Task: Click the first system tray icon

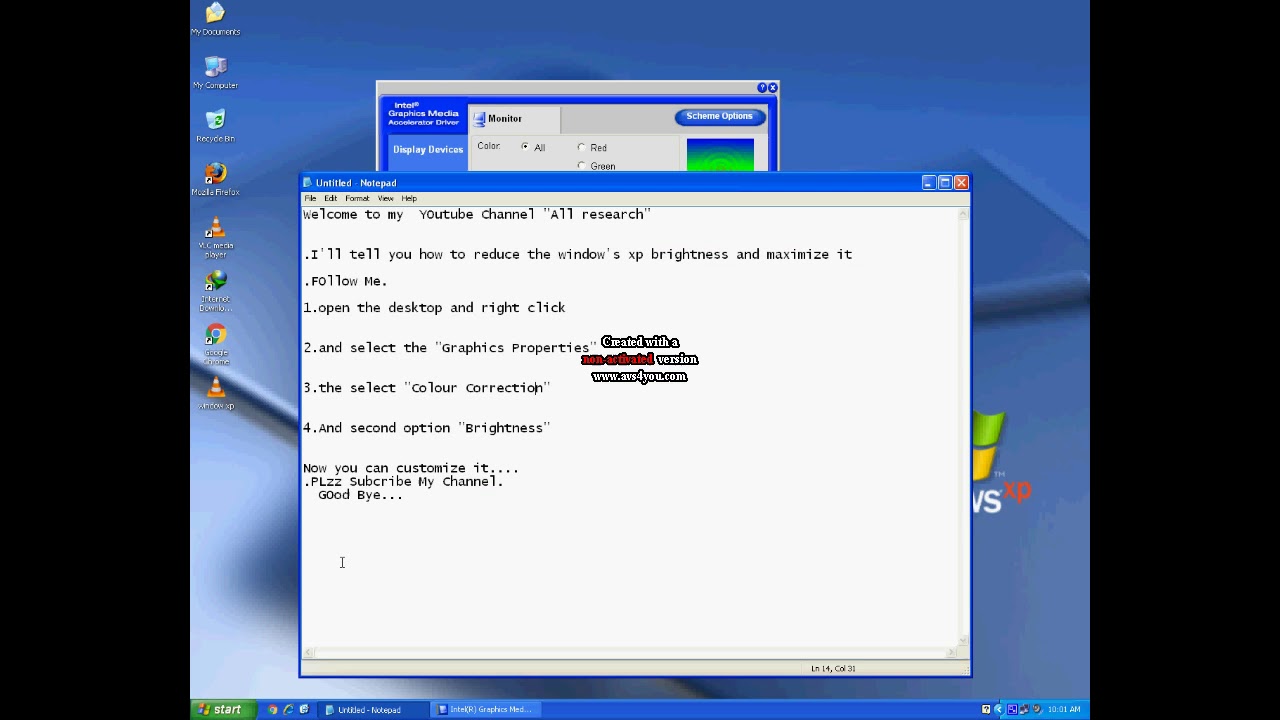Action: pyautogui.click(x=986, y=710)
